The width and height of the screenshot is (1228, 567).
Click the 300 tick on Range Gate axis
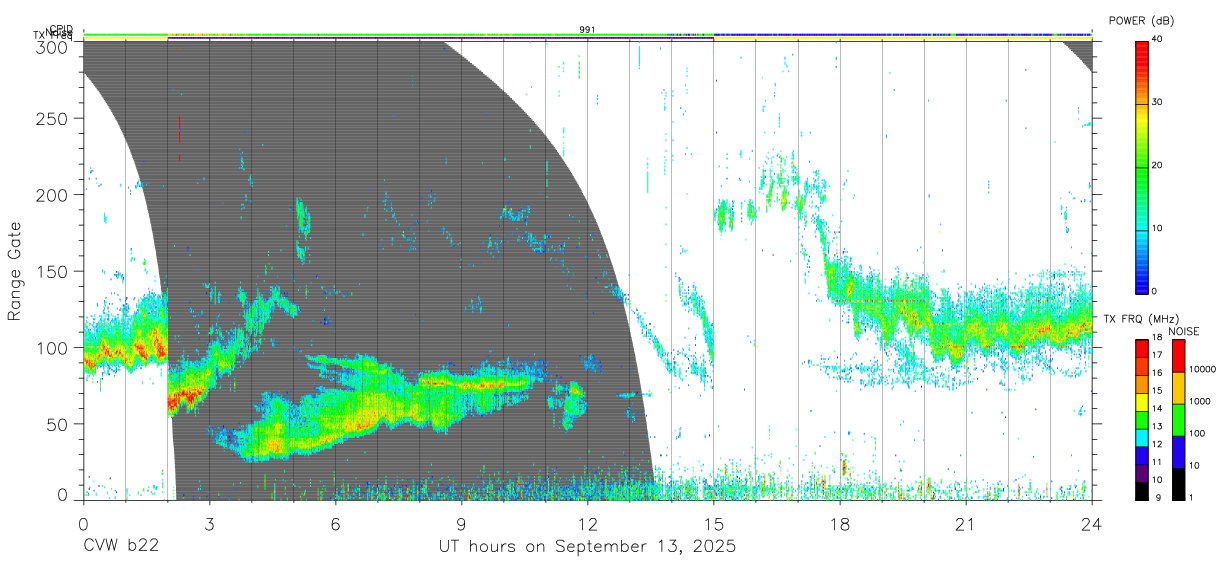pyautogui.click(x=54, y=47)
